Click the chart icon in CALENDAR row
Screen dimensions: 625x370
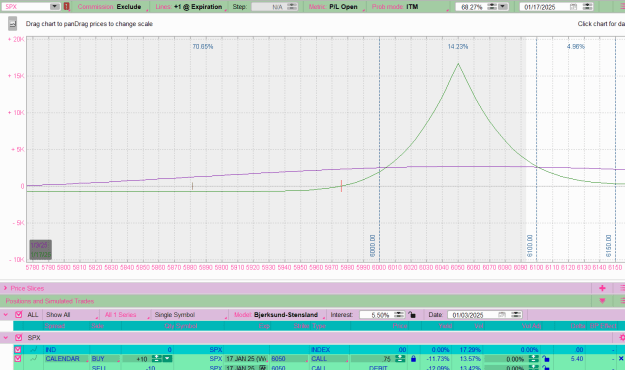pyautogui.click(x=33, y=358)
